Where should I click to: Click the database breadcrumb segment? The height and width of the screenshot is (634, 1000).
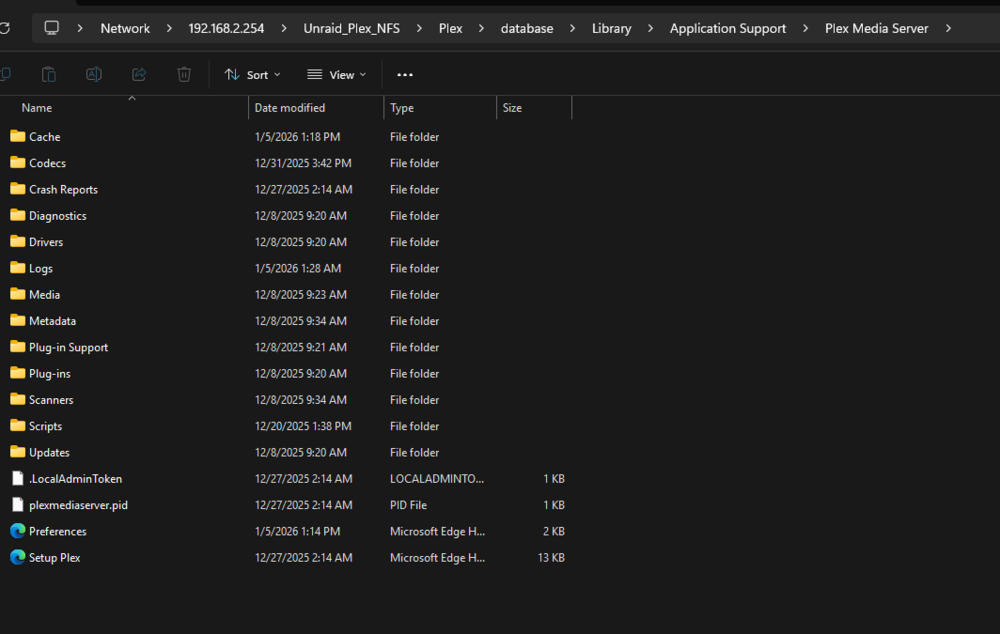(x=527, y=28)
